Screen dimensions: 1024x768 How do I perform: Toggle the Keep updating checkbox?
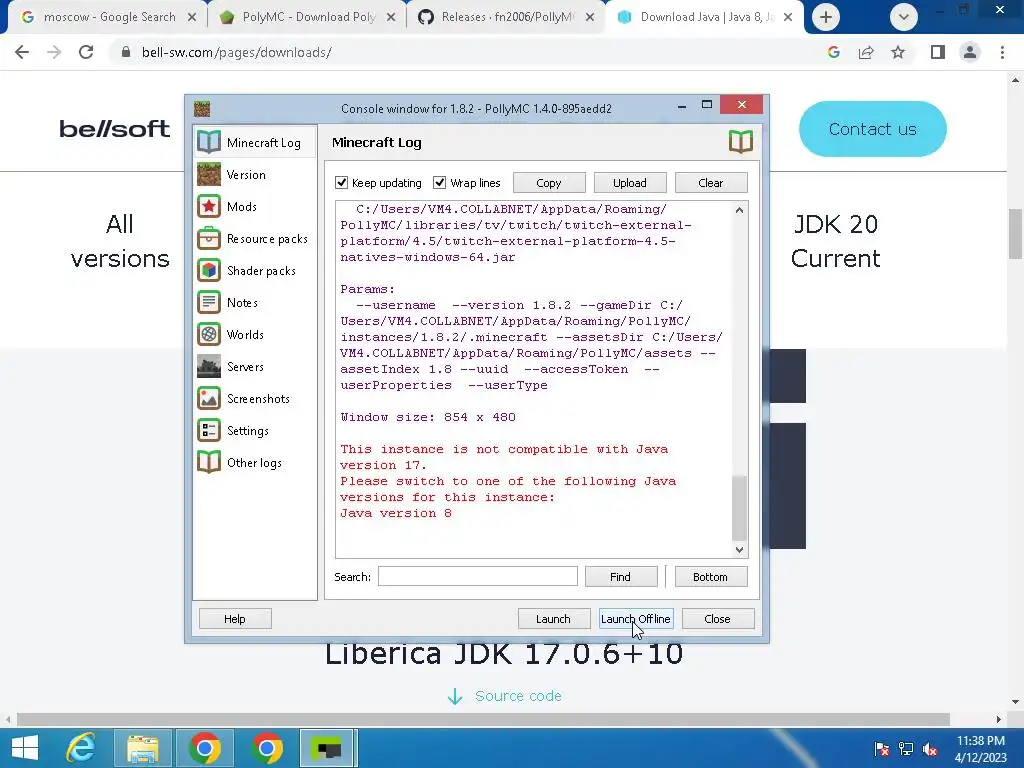[342, 182]
